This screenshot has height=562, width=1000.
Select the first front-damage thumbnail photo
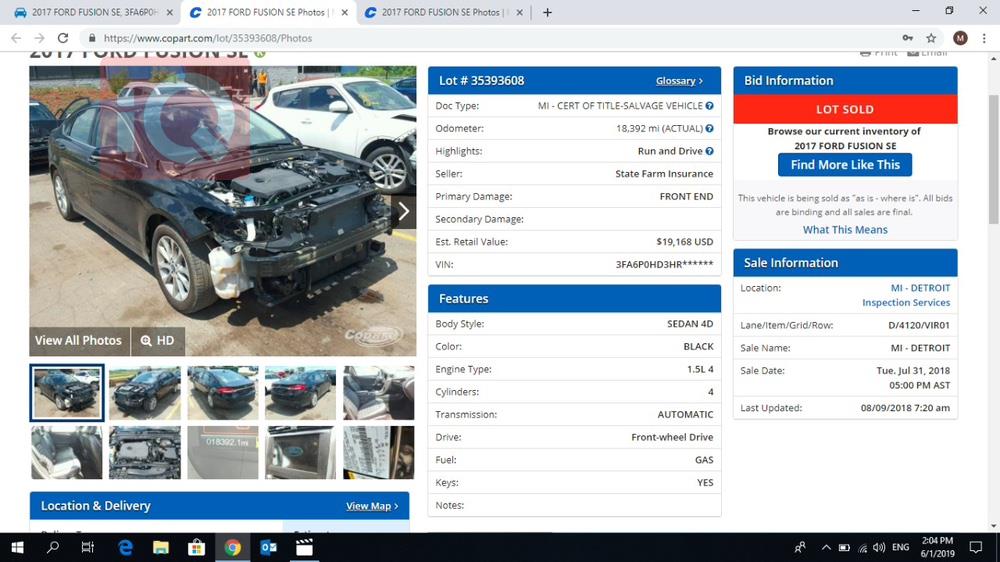pyautogui.click(x=67, y=392)
